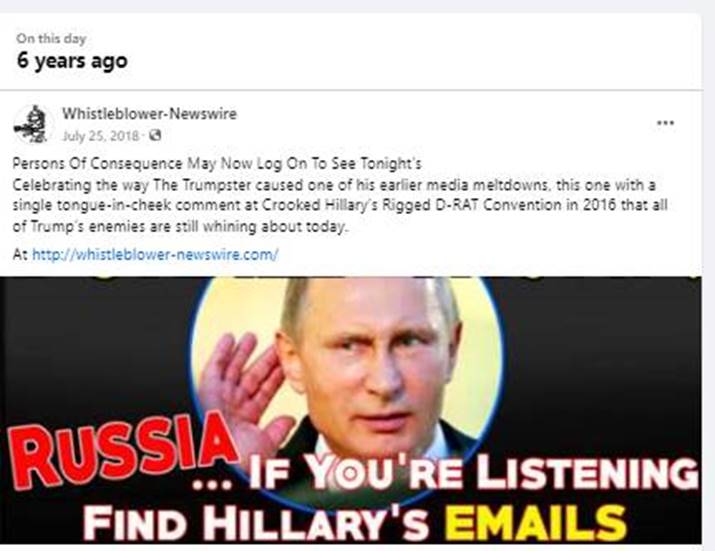Open the shared Russia meme image
This screenshot has height=551, width=715.
click(x=351, y=410)
